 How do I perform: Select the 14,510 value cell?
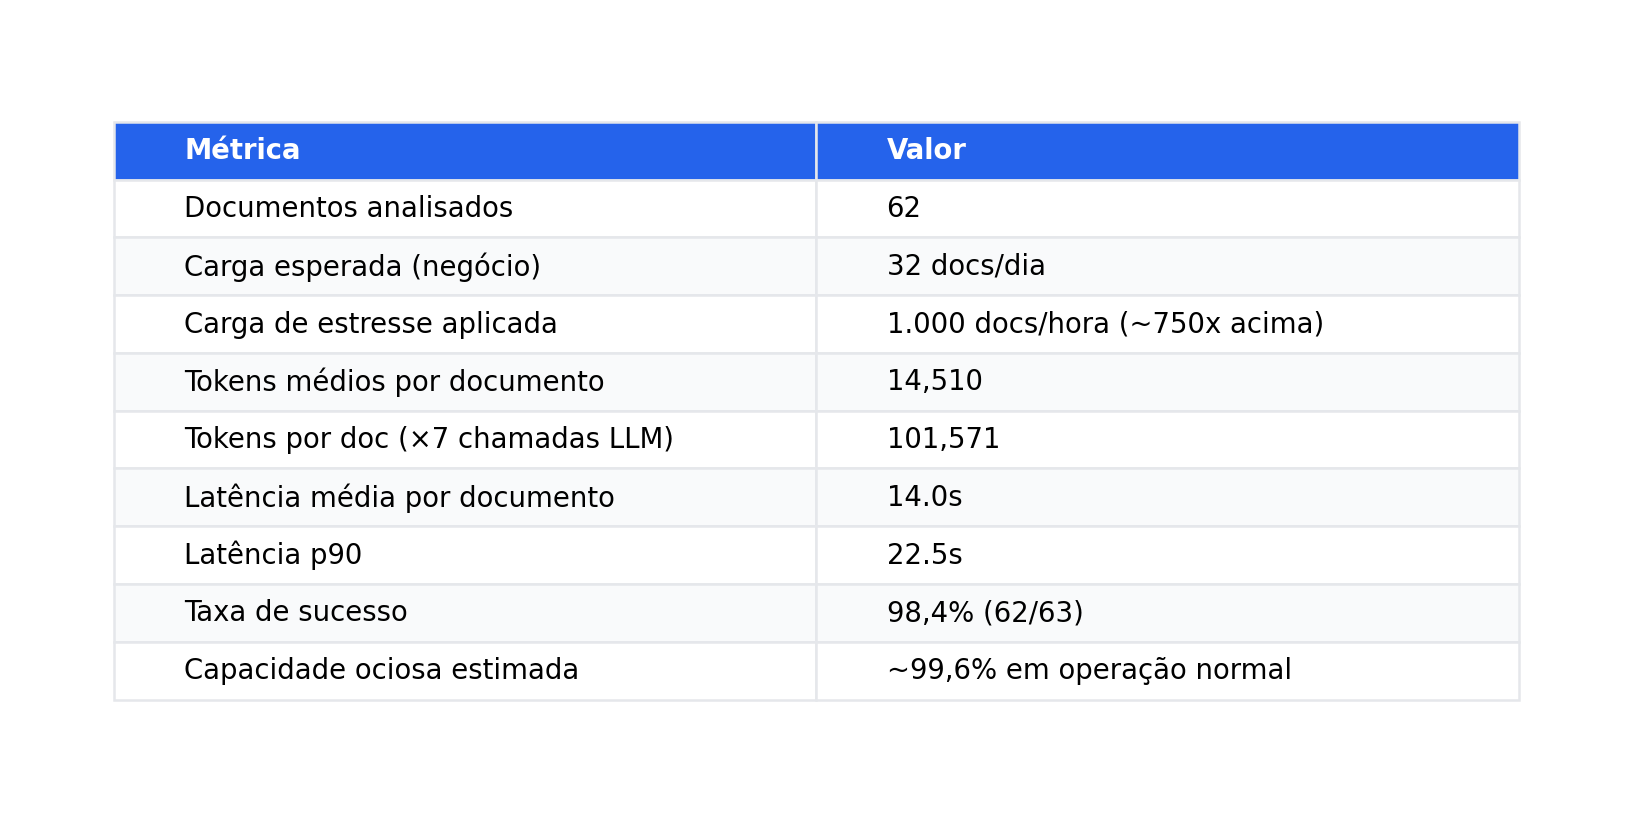(x=1167, y=382)
